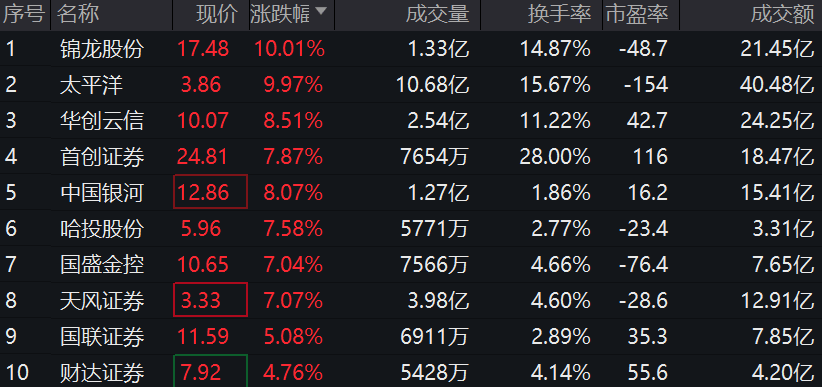Click the change value 7.58%
Viewport: 822px width, 387px height.
click(294, 229)
